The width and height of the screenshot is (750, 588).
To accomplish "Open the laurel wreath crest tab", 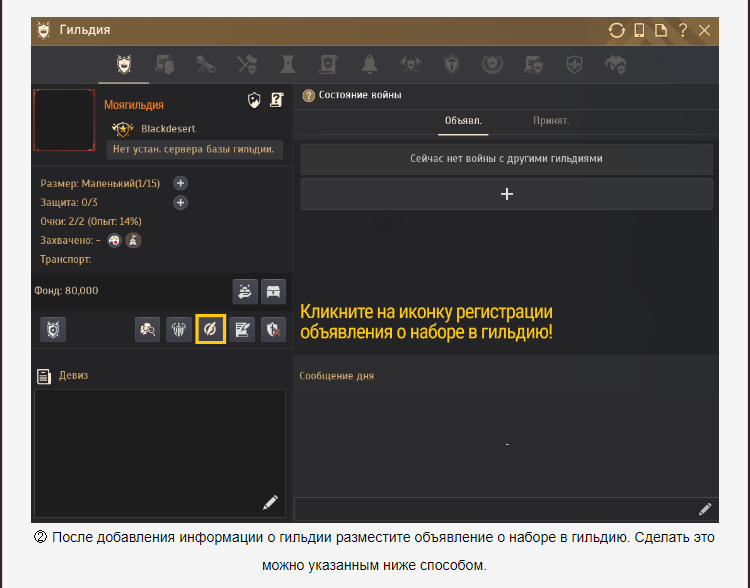I will (493, 65).
